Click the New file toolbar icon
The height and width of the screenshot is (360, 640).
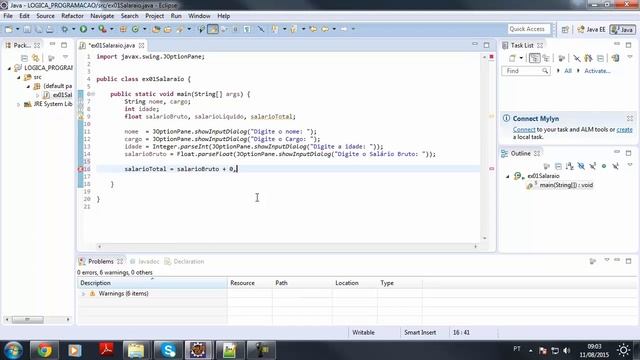(9, 29)
